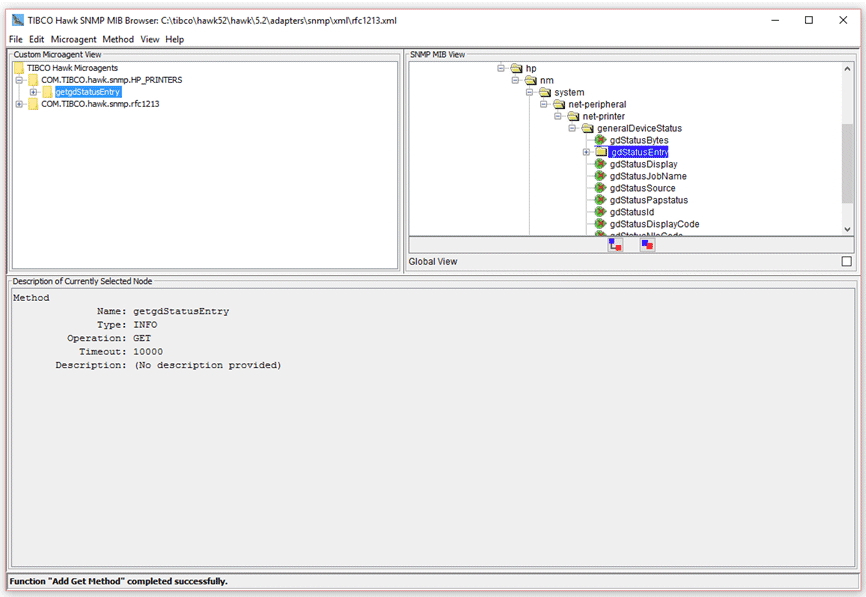The image size is (866, 597).
Task: Select the gdStatusJobName label in the MIB tree
Action: [x=648, y=176]
